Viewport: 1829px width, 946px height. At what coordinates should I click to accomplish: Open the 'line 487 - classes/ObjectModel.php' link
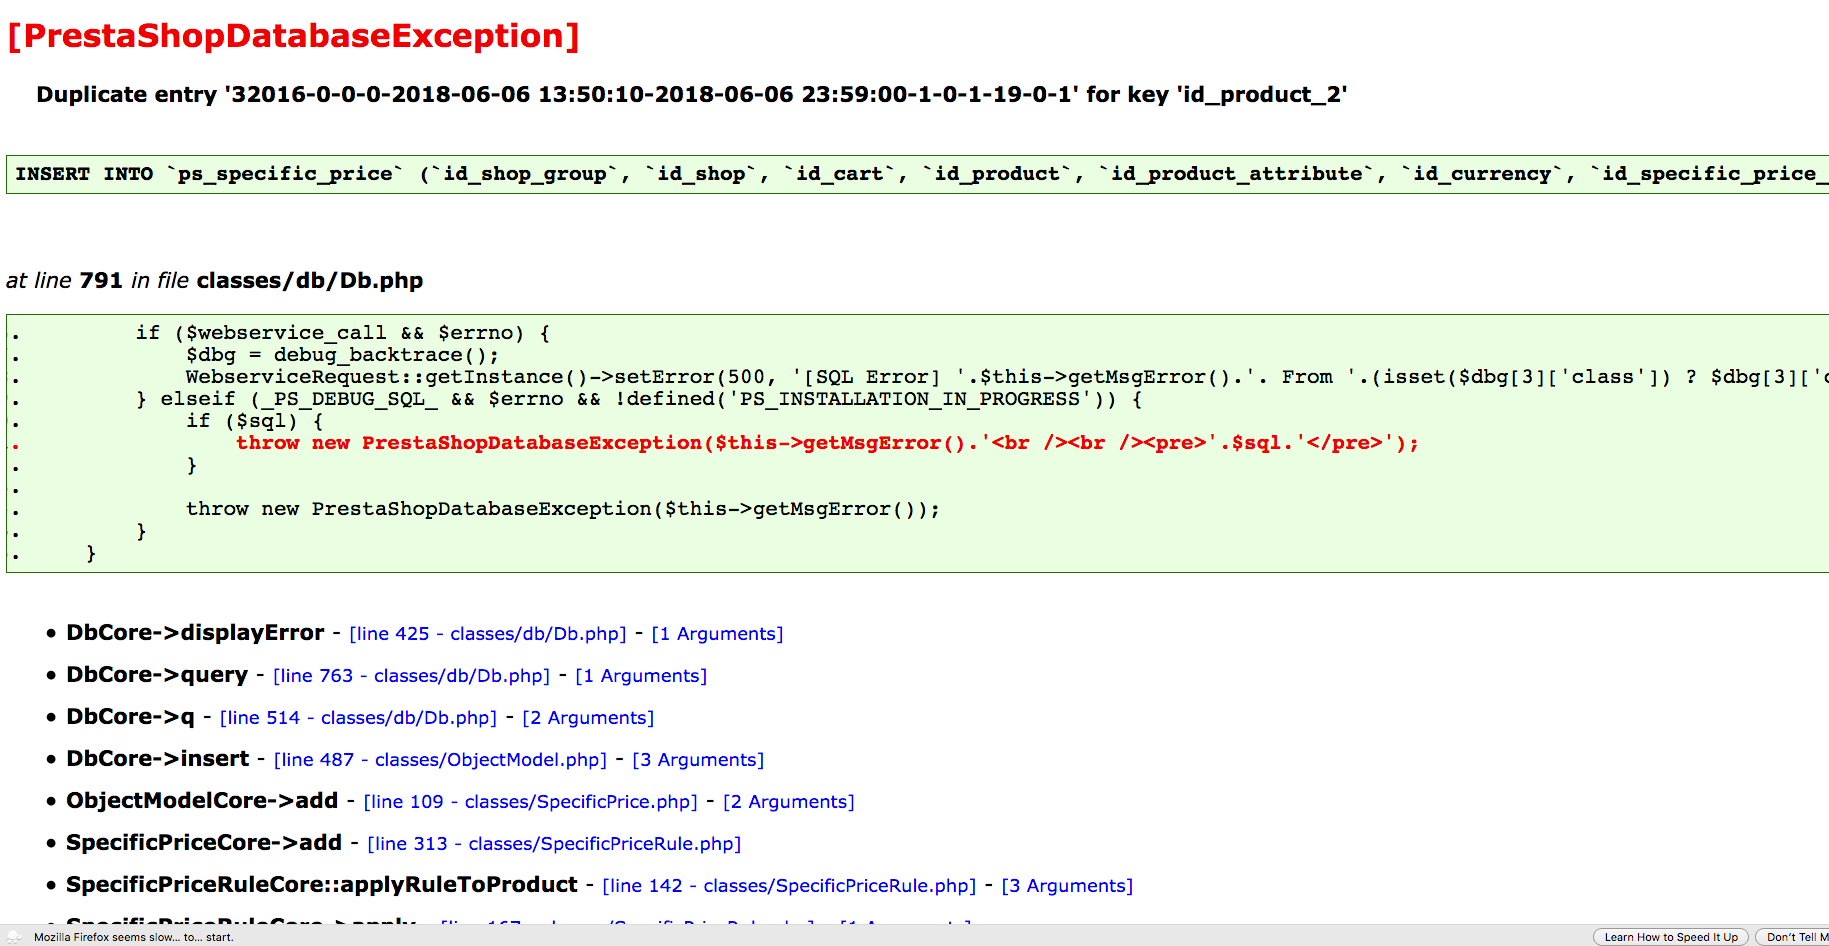440,760
